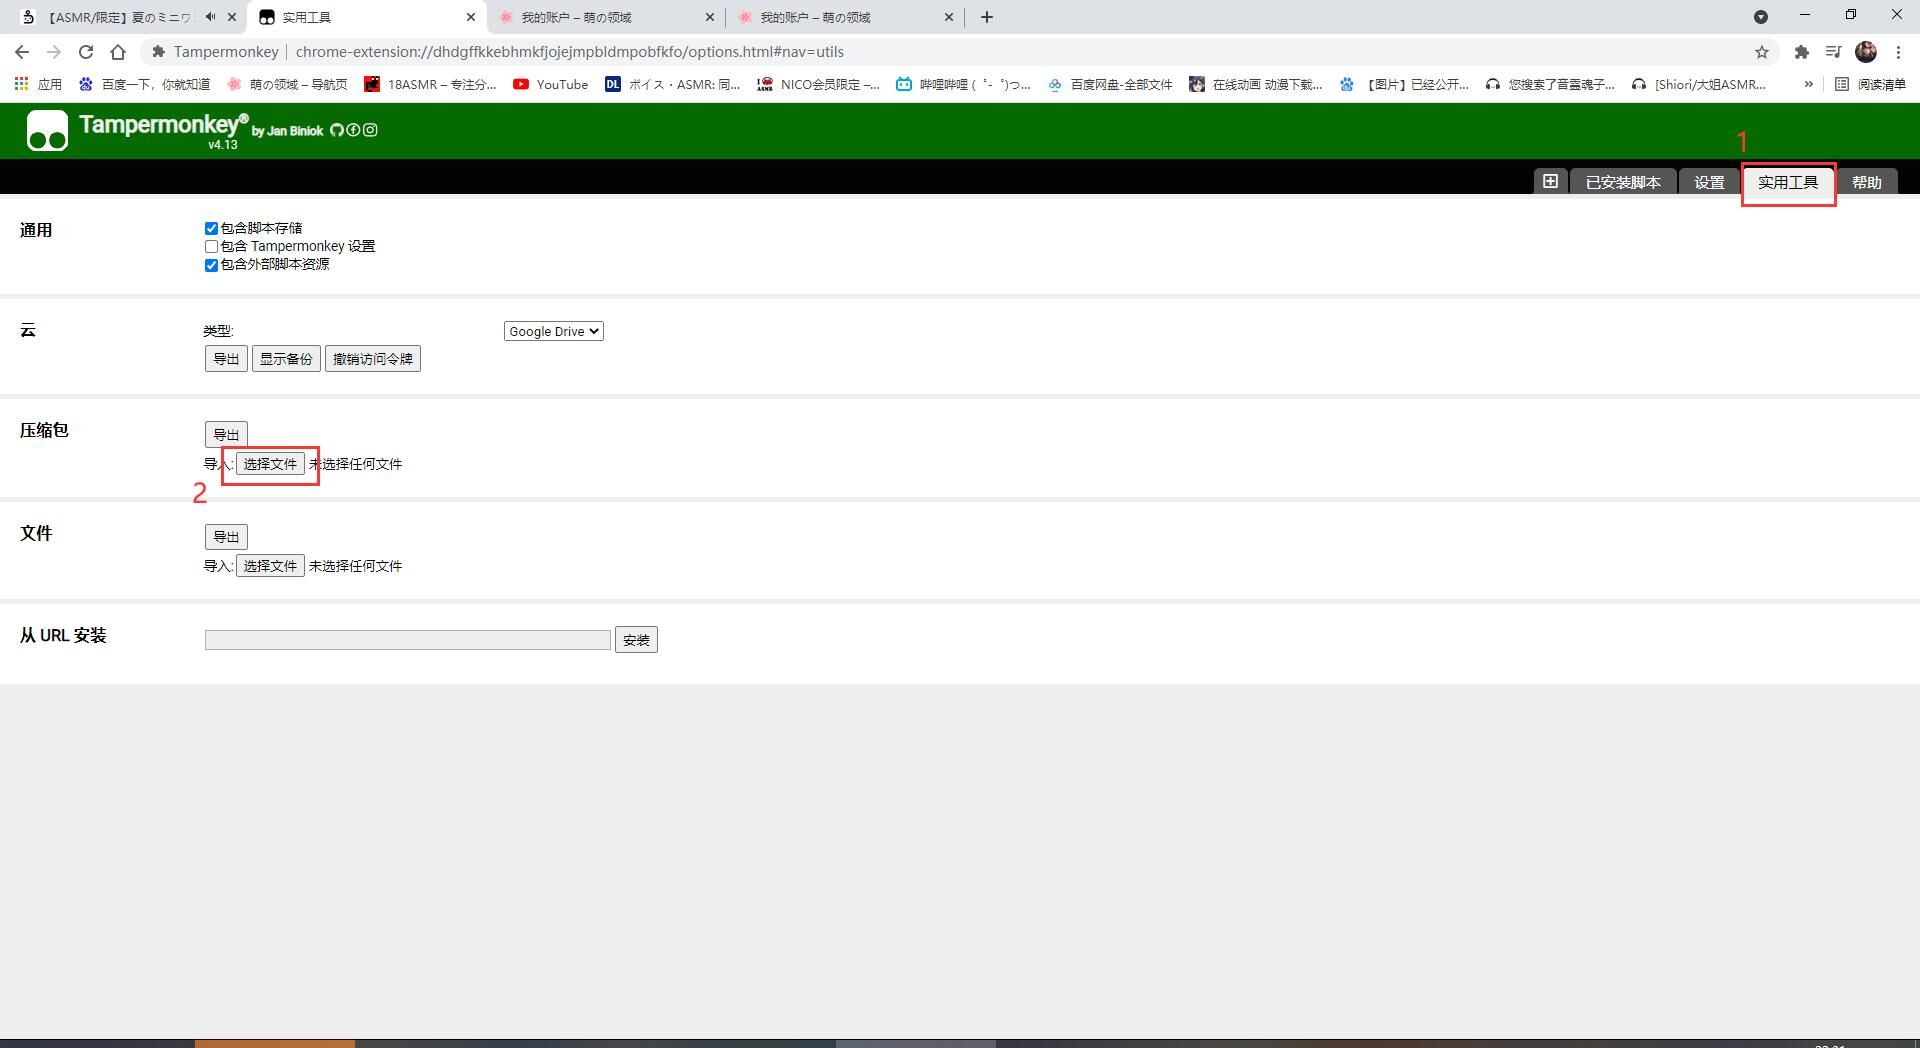Reload the page with the refresh icon
Image resolution: width=1920 pixels, height=1048 pixels.
pos(86,52)
